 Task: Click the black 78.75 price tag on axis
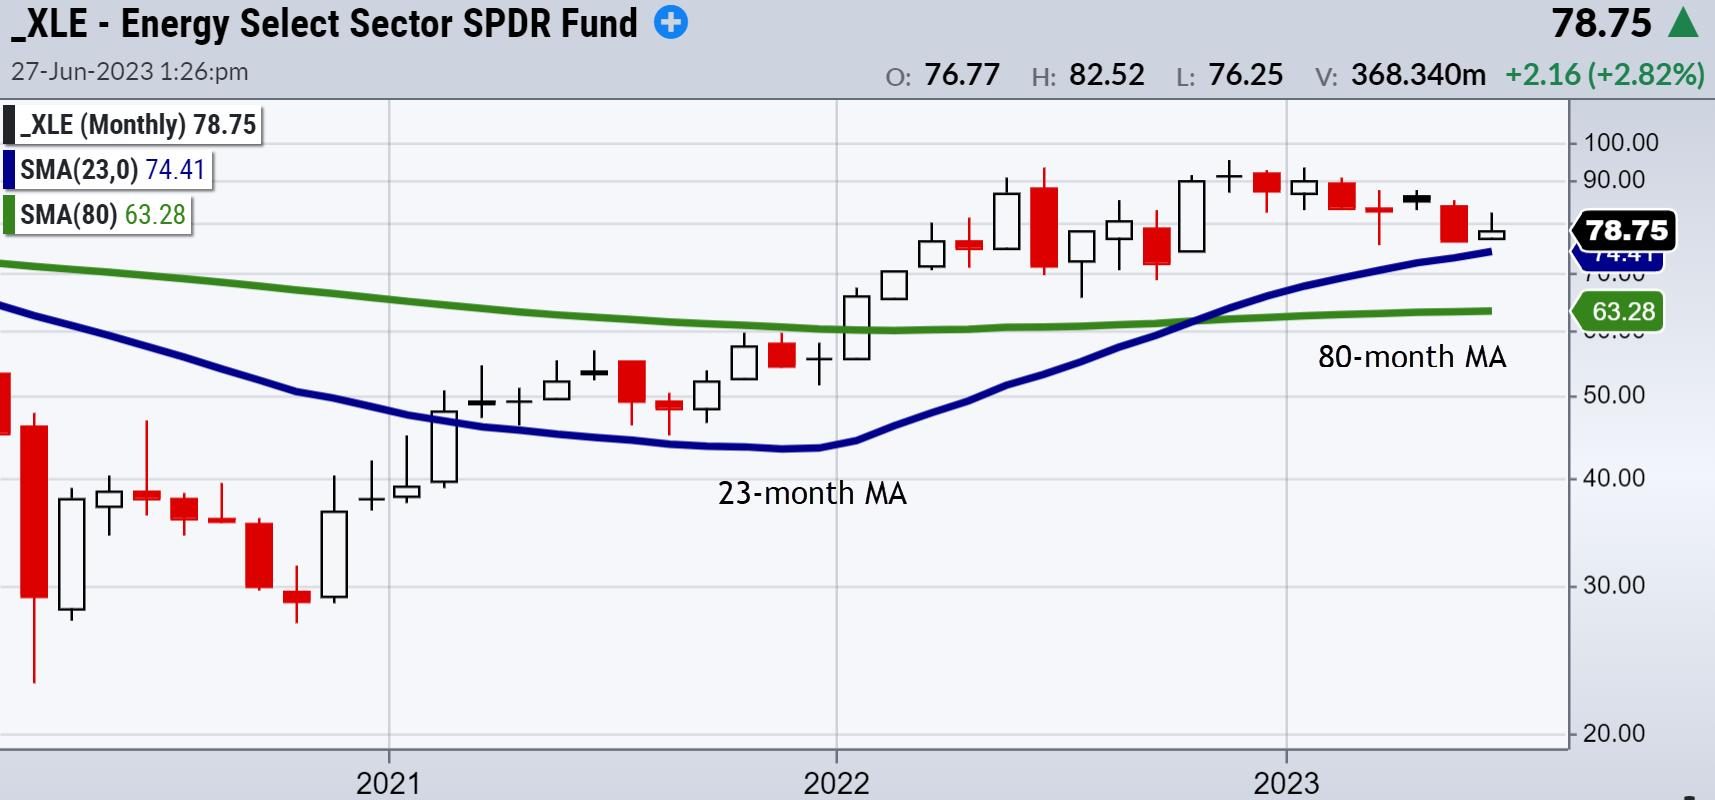pyautogui.click(x=1626, y=230)
